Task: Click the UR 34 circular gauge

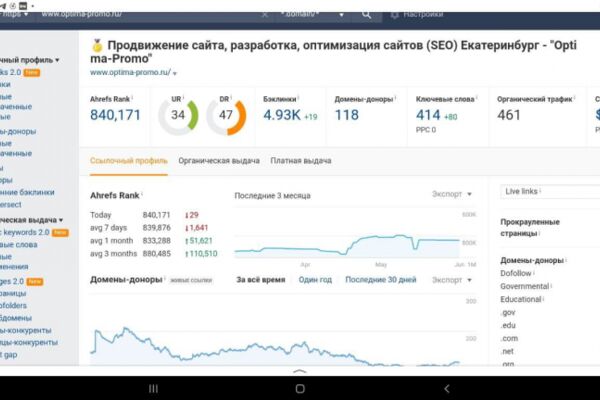Action: pos(178,115)
